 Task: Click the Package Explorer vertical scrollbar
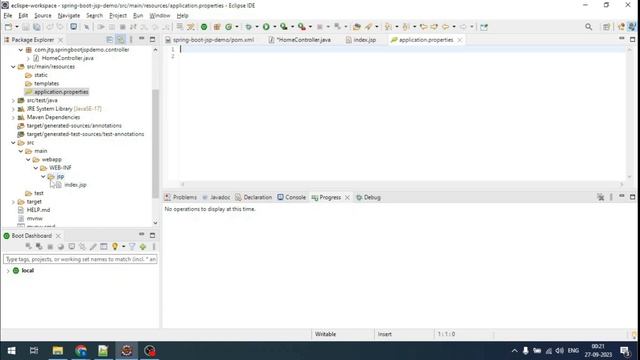tap(155, 143)
